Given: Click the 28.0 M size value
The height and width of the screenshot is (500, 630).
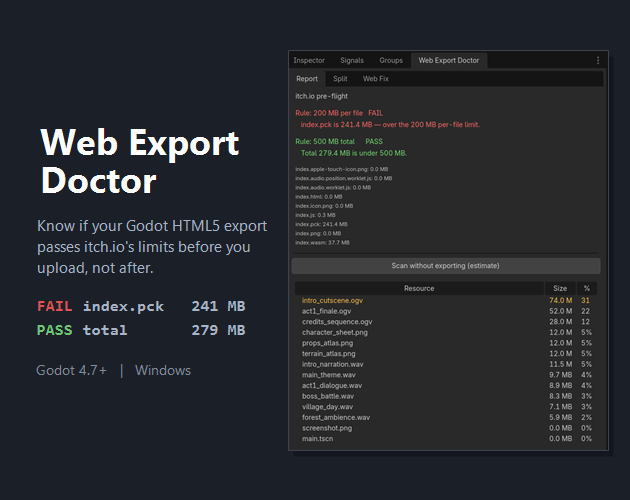Looking at the screenshot, I should pos(560,322).
